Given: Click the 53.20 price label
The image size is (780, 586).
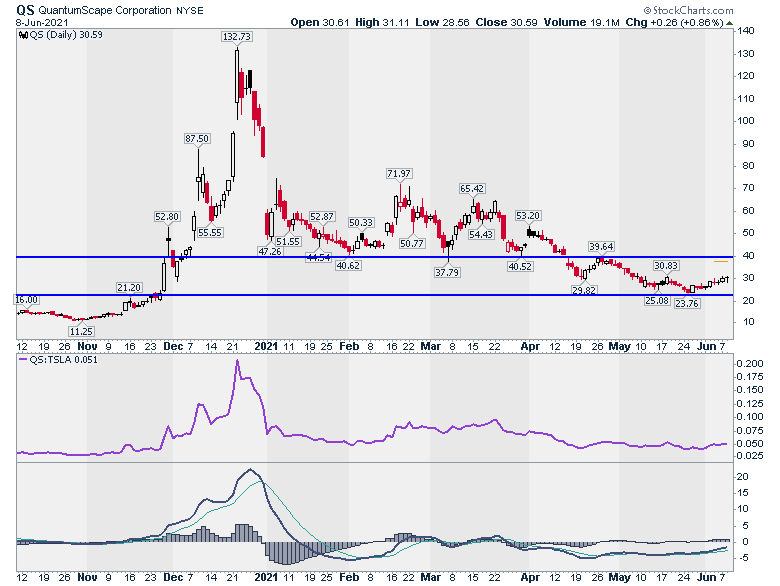Looking at the screenshot, I should coord(528,216).
